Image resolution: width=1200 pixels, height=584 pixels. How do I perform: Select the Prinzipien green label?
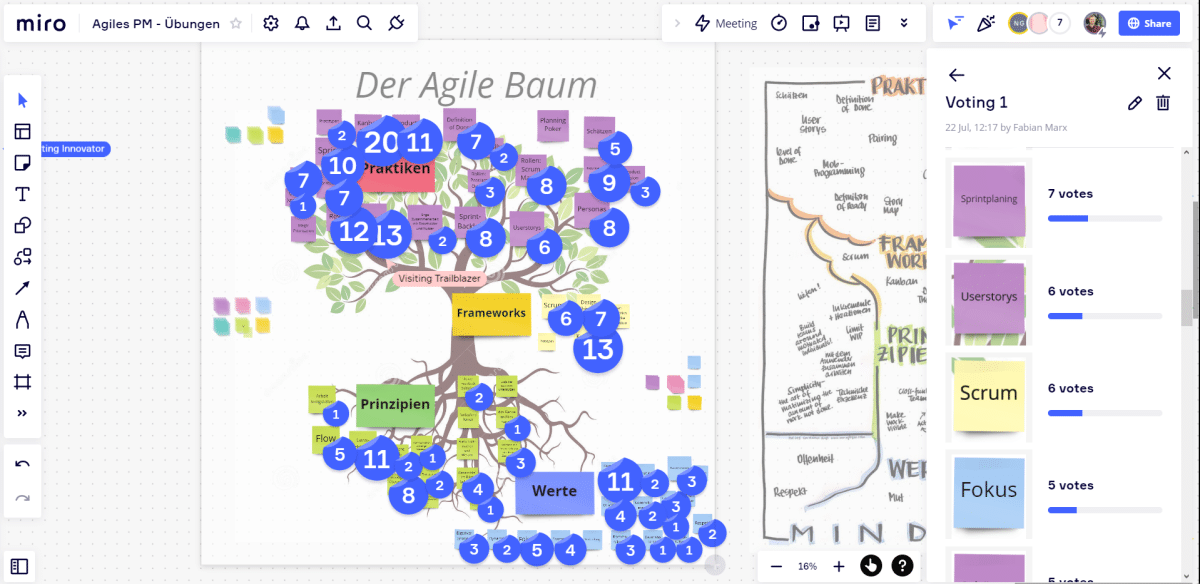pyautogui.click(x=396, y=404)
